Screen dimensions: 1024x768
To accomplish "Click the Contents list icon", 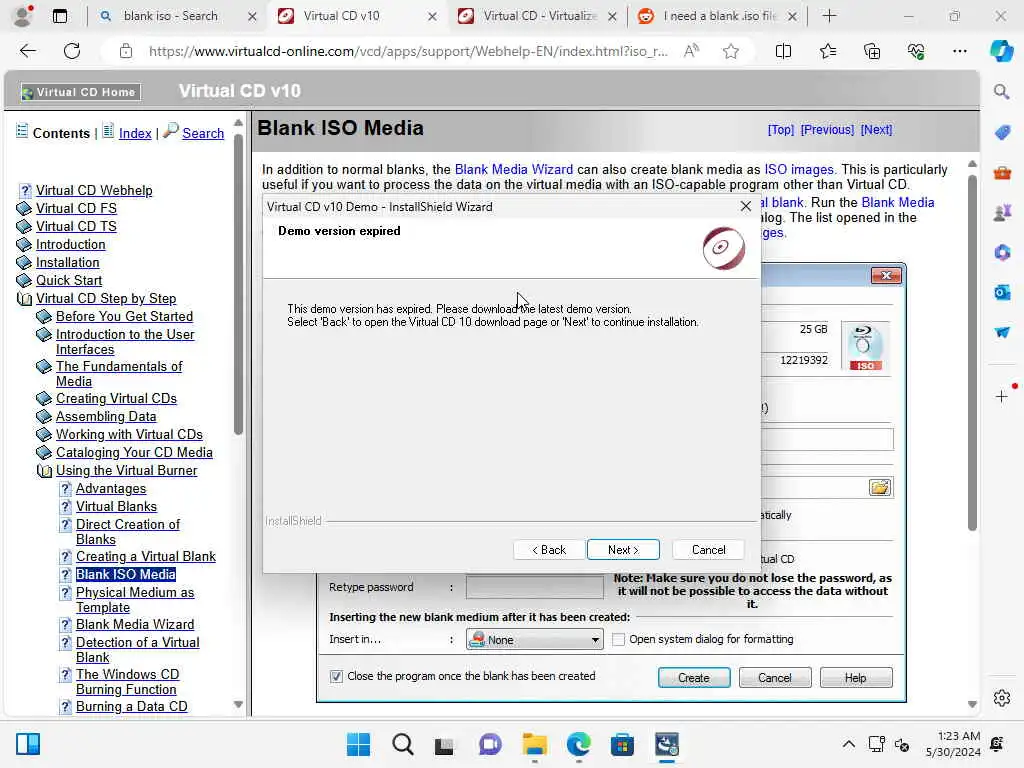I will point(22,131).
